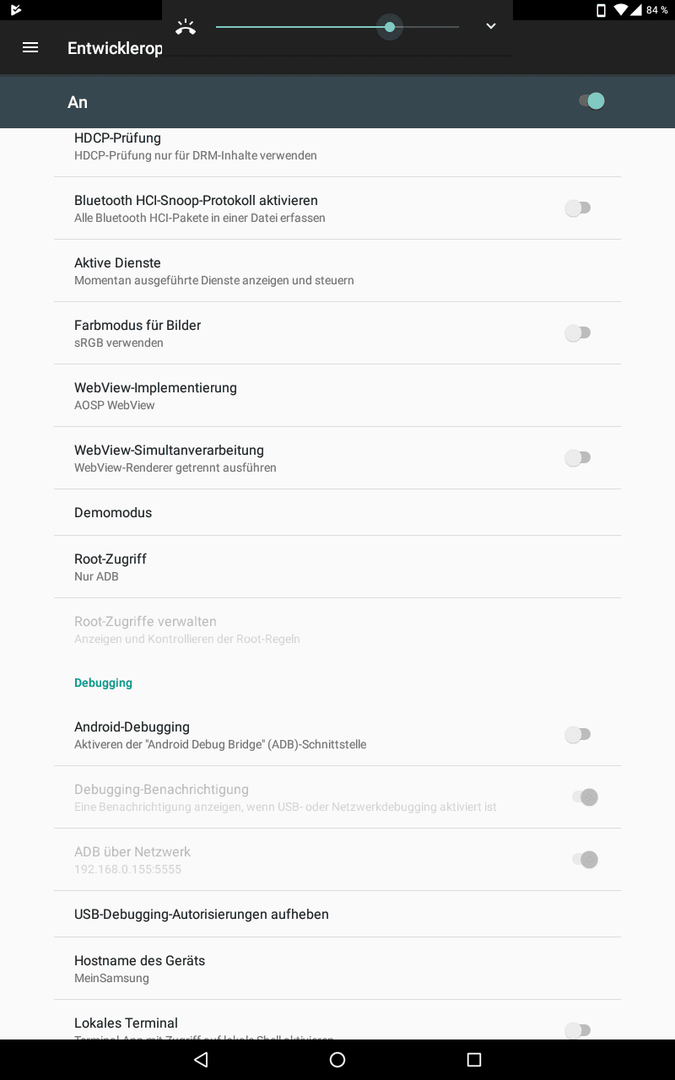Tap the ringer volume icon
This screenshot has height=1080, width=675.
point(185,27)
